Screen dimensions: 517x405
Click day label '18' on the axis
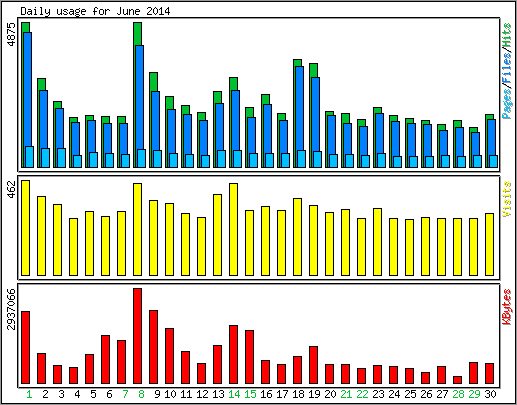click(298, 394)
